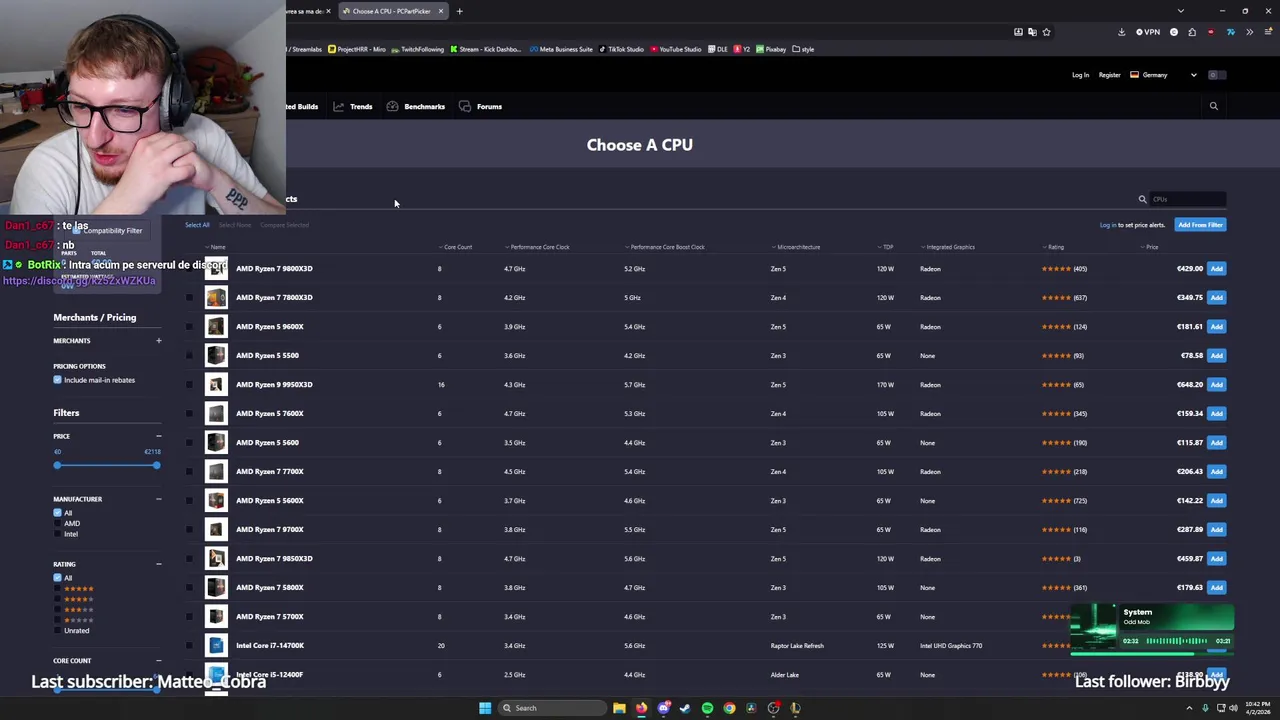The height and width of the screenshot is (720, 1280).
Task: Open the Meta Business Suite bookmark
Action: tap(561, 49)
